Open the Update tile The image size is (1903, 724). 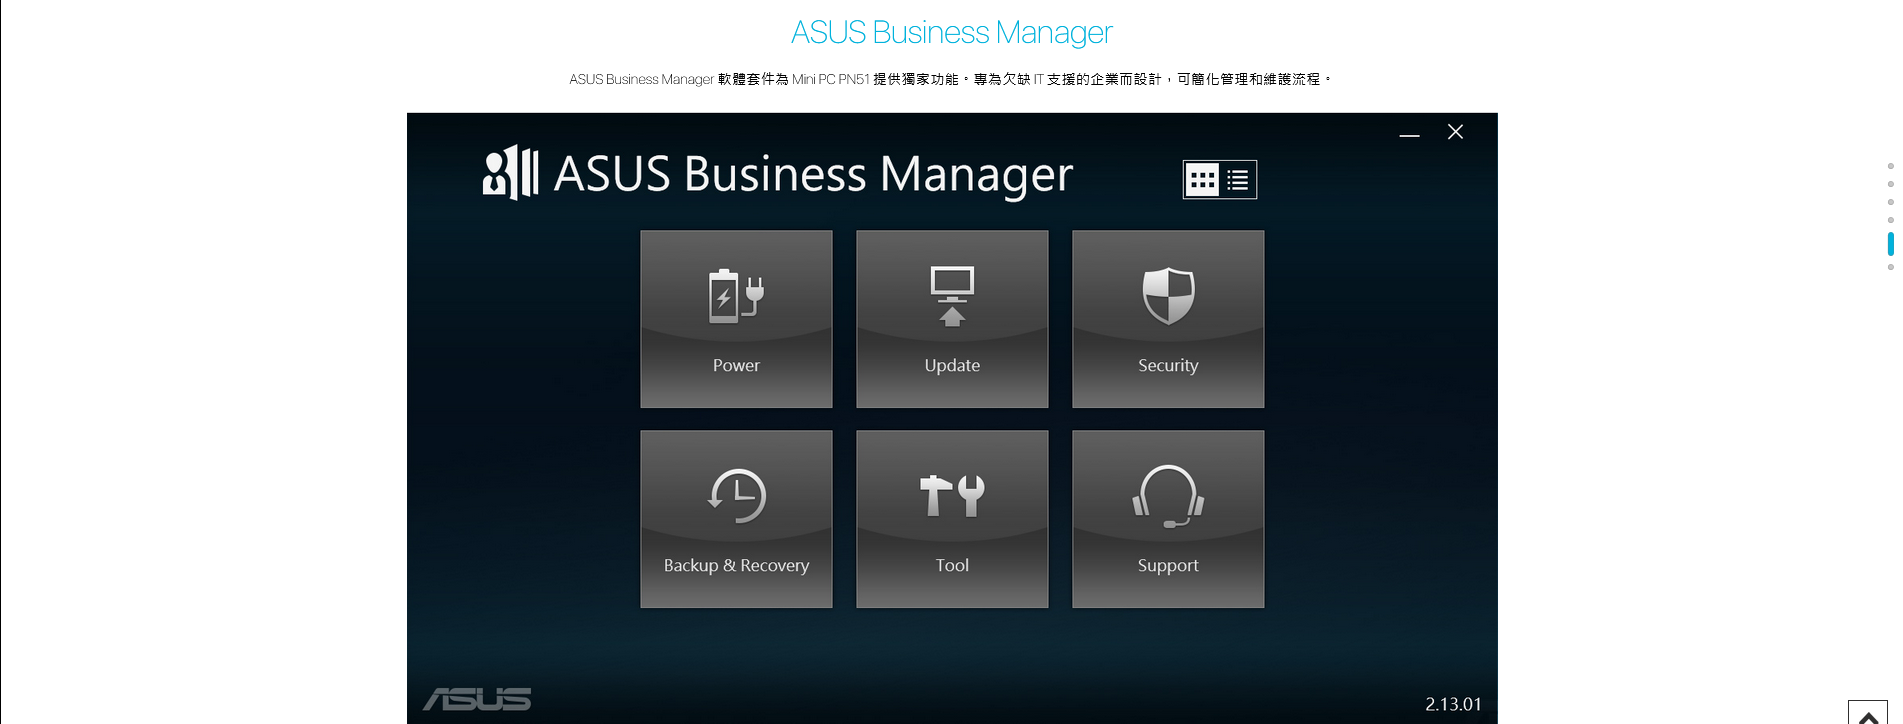click(952, 319)
